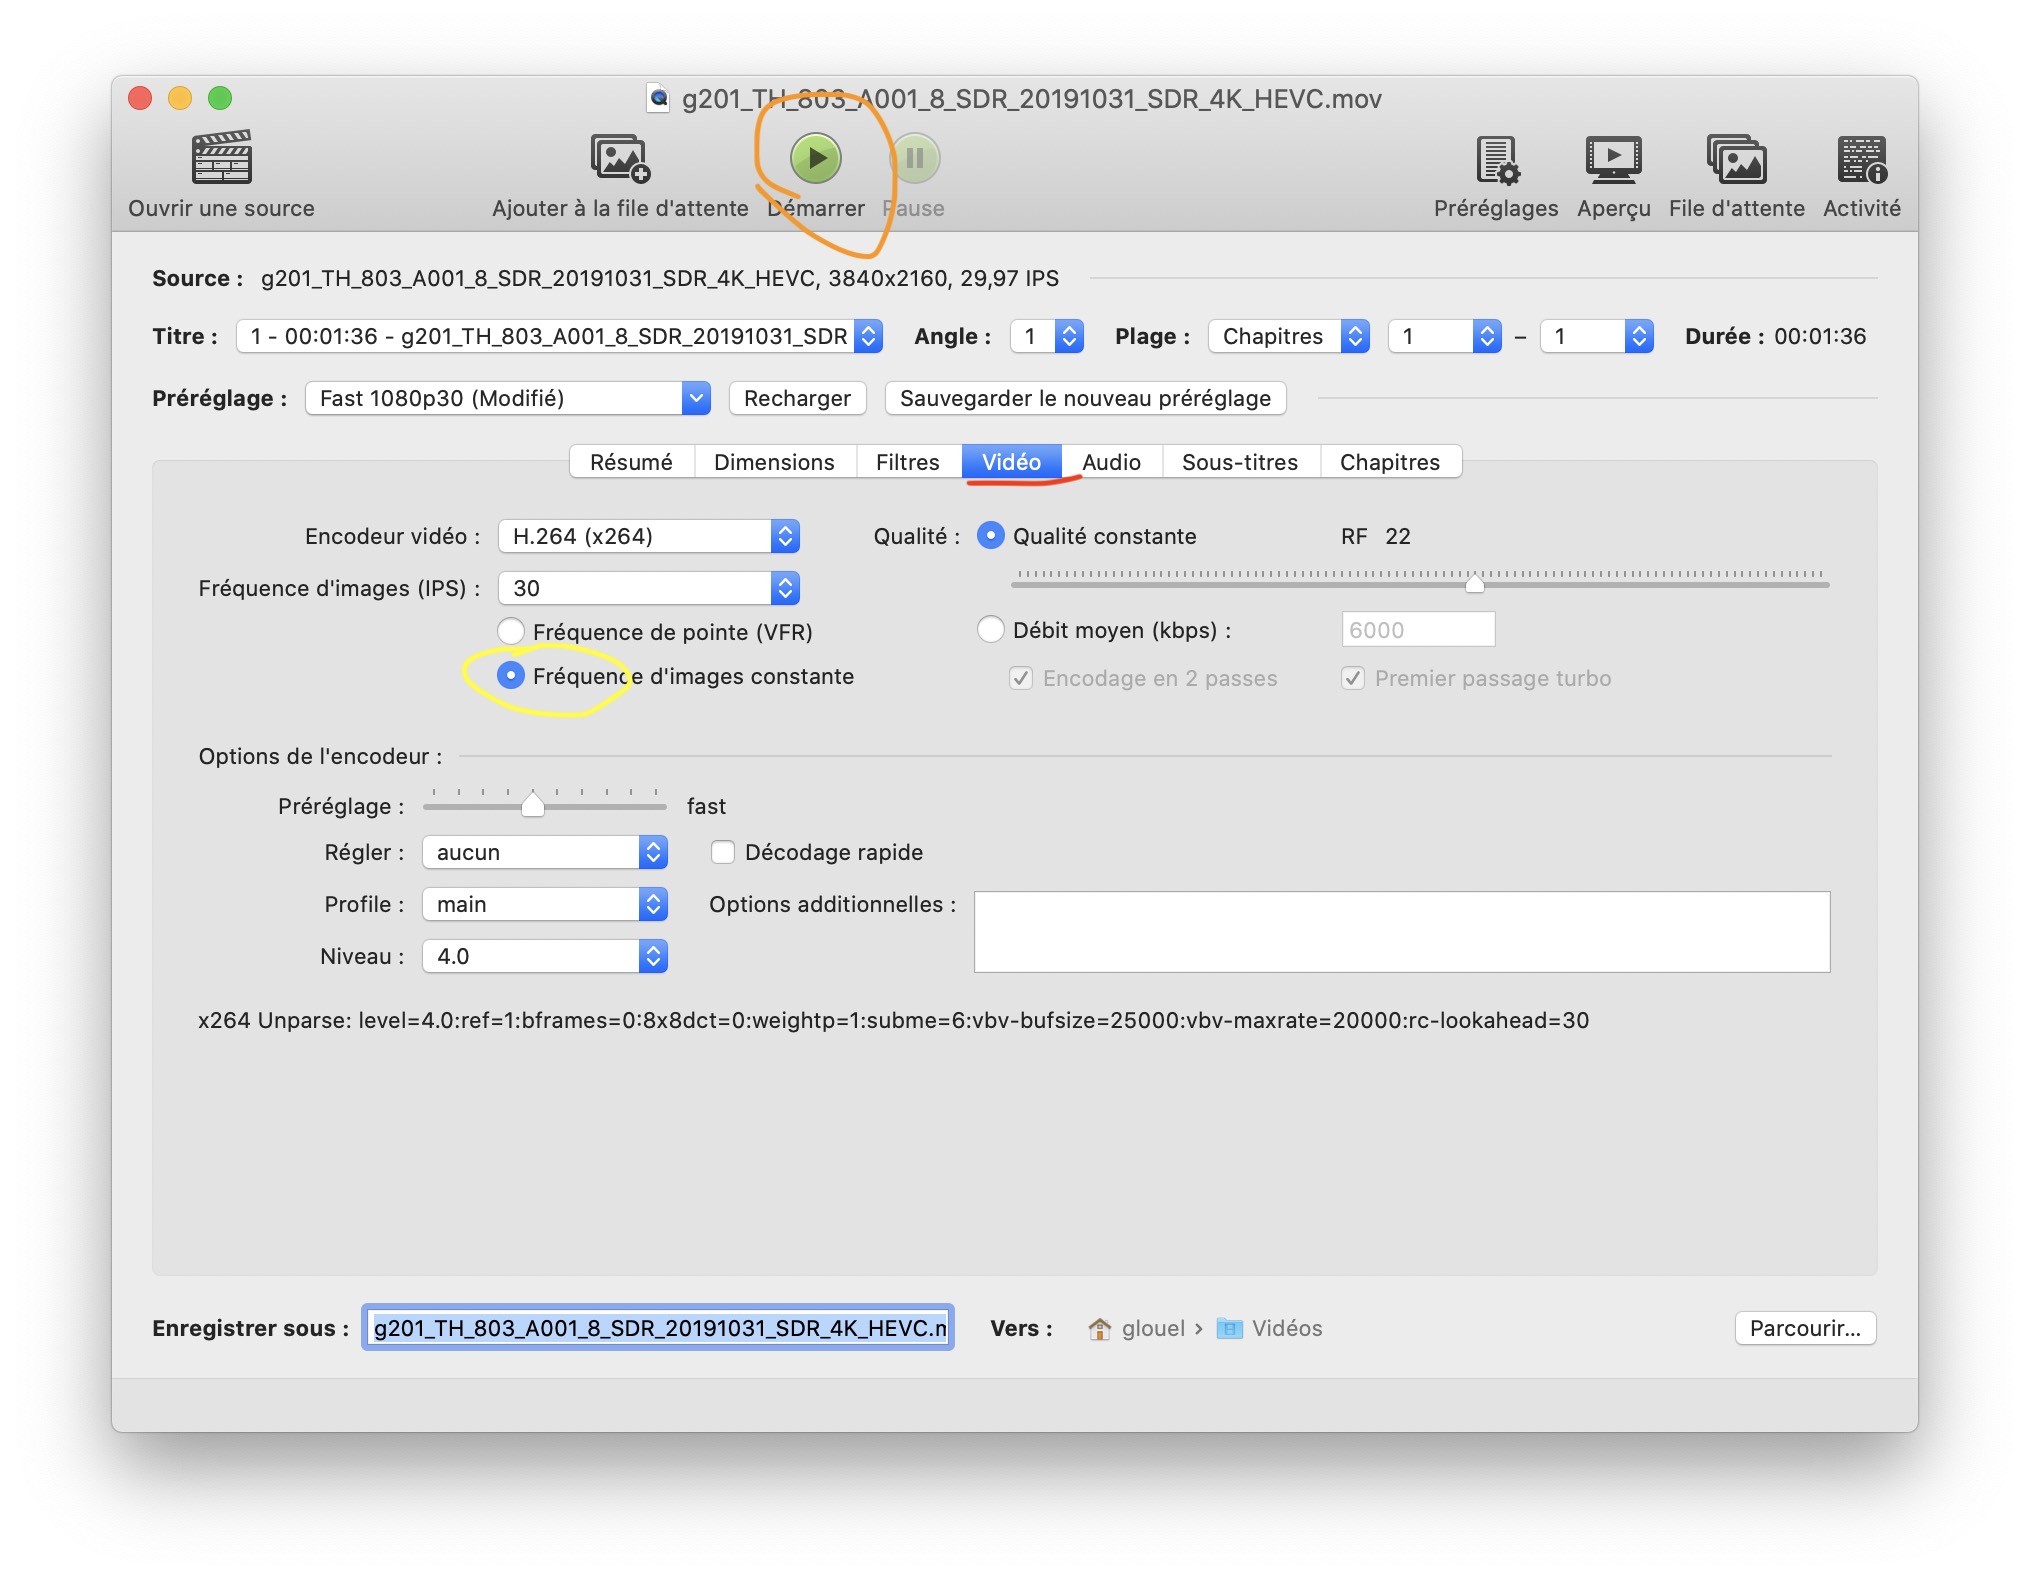Switch to the Dimensions tab
This screenshot has width=2030, height=1580.
click(774, 462)
